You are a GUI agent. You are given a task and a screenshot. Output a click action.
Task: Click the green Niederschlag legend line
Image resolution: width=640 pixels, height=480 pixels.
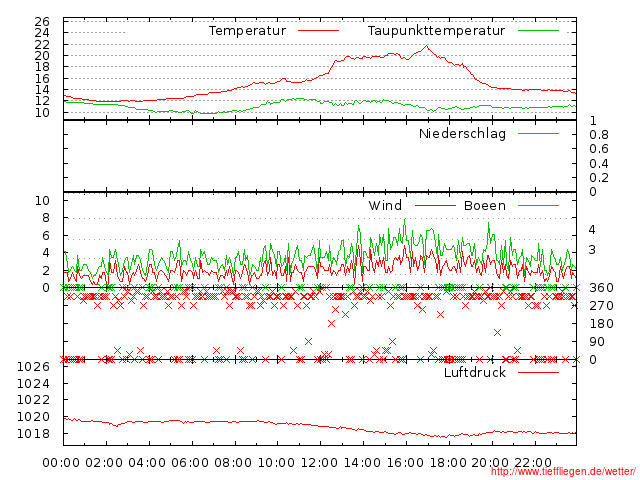538,133
